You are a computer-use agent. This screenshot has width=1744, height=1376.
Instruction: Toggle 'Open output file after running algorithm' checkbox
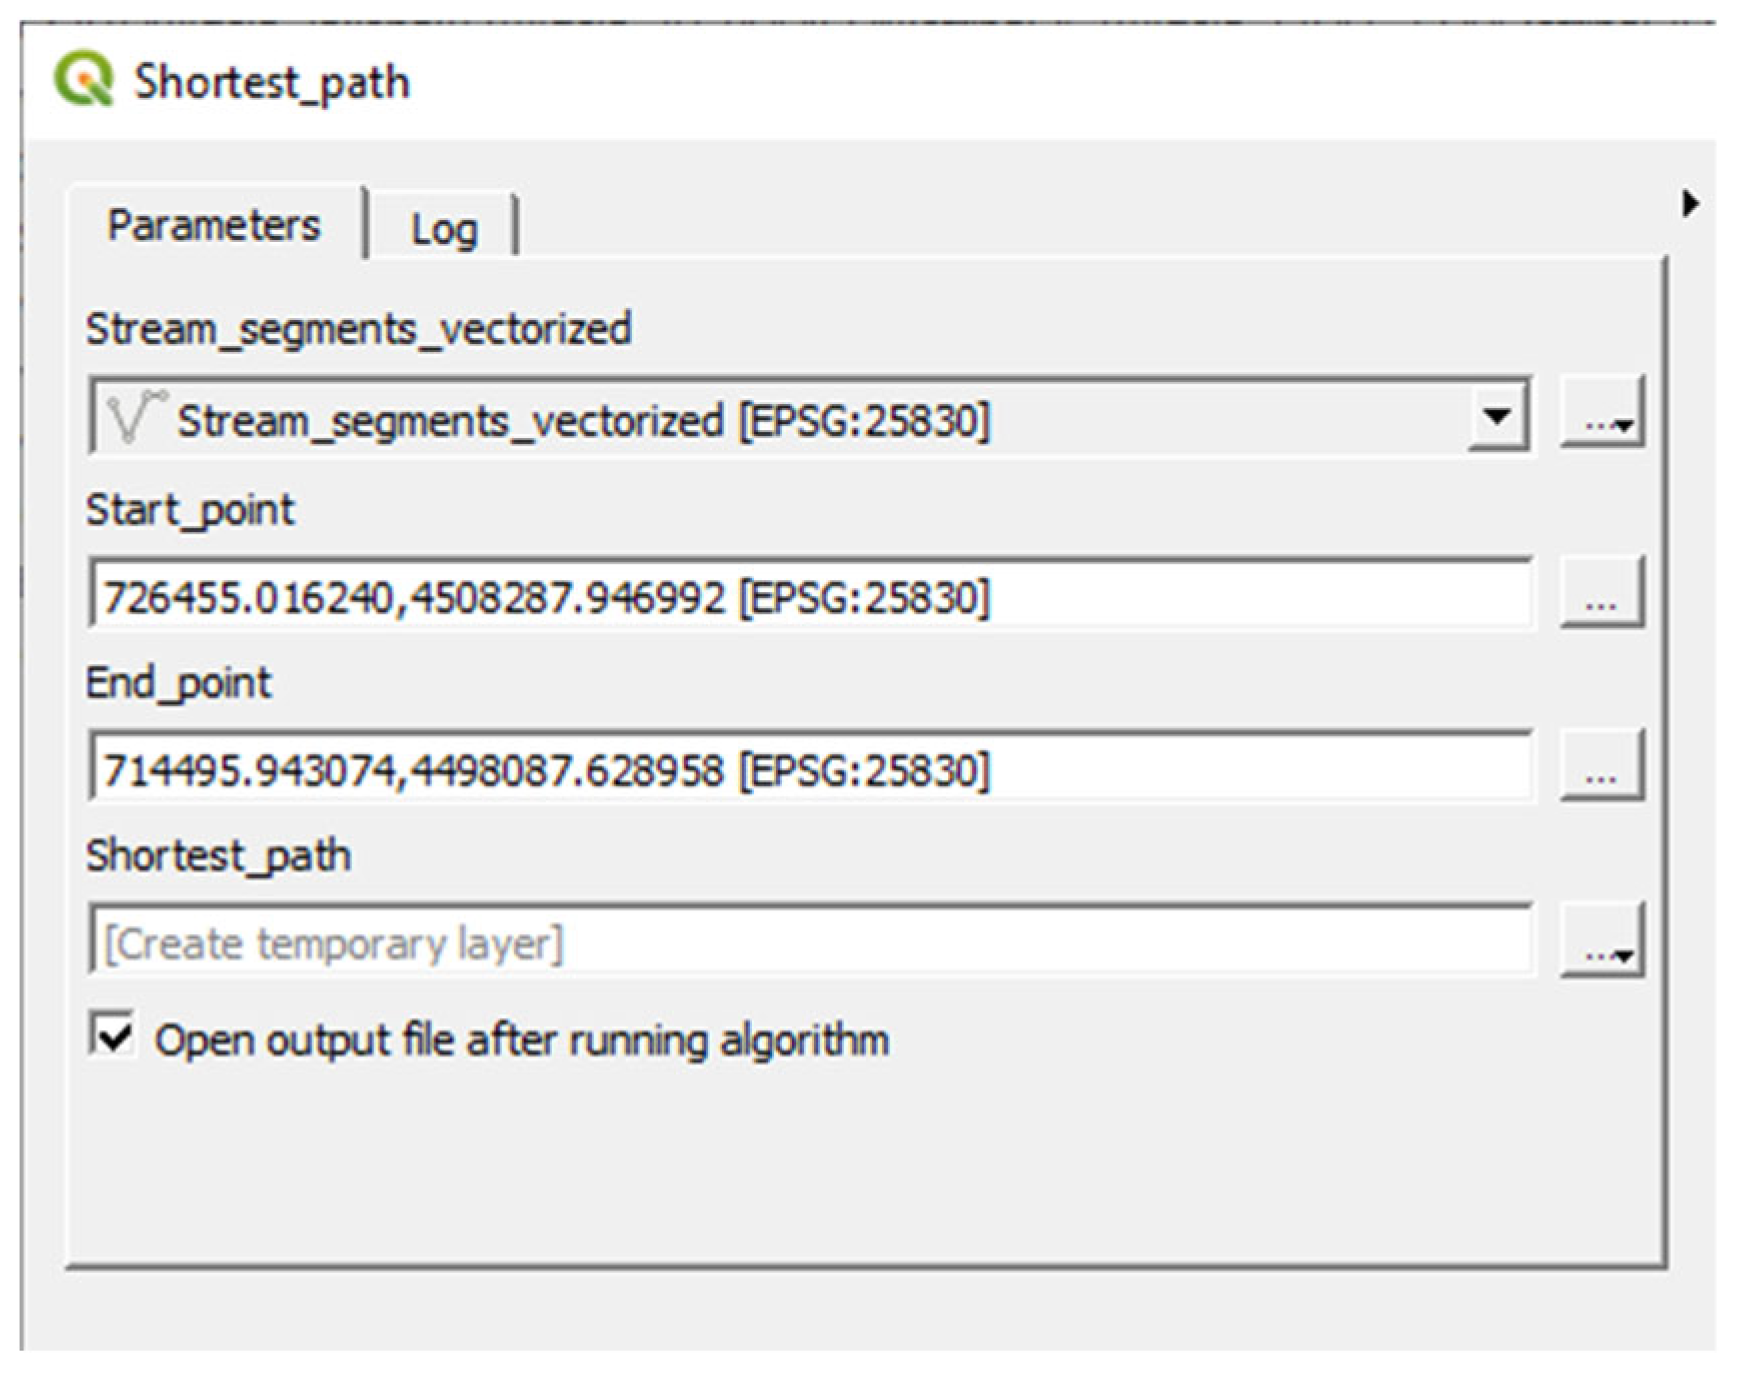point(113,1035)
